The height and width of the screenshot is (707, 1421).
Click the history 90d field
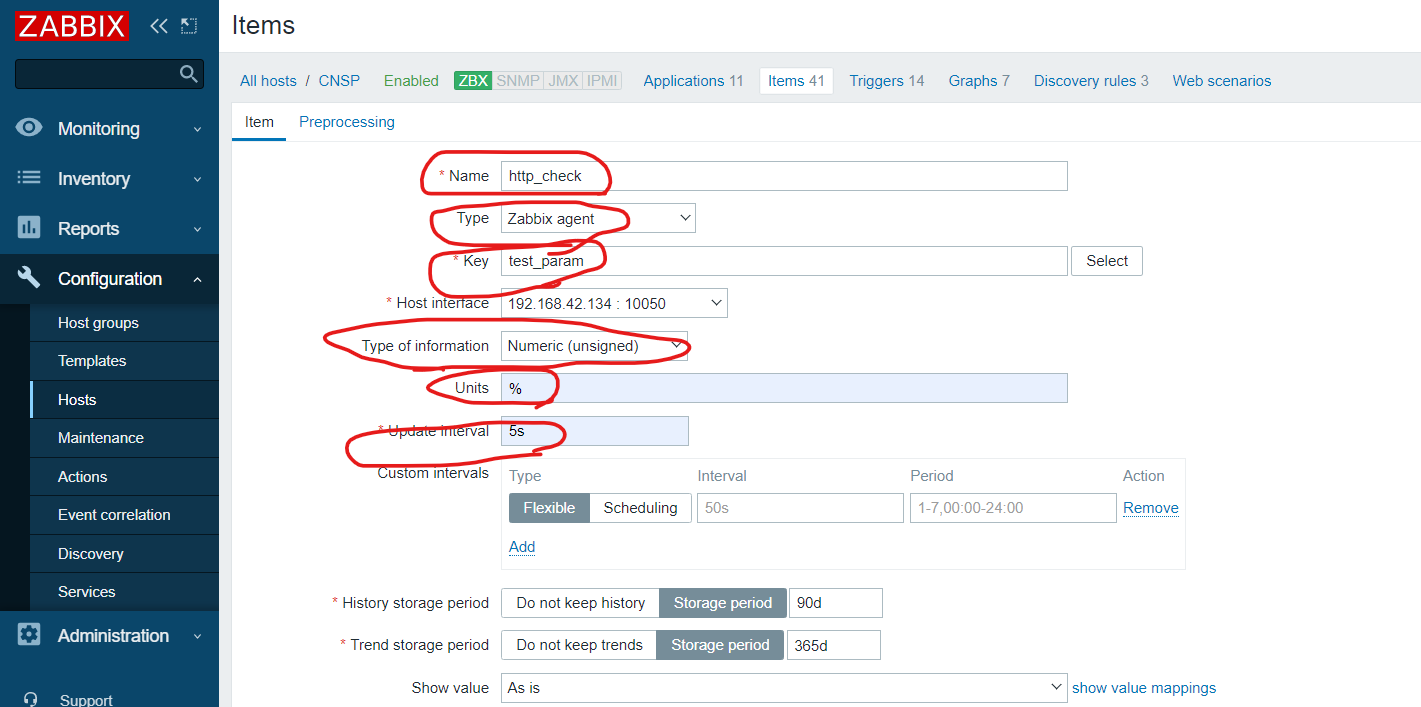tap(836, 603)
